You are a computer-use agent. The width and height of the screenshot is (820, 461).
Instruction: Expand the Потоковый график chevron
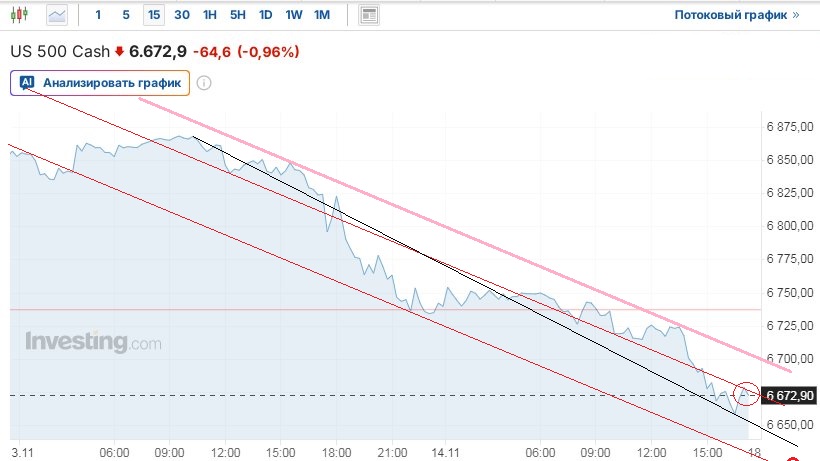(x=796, y=15)
